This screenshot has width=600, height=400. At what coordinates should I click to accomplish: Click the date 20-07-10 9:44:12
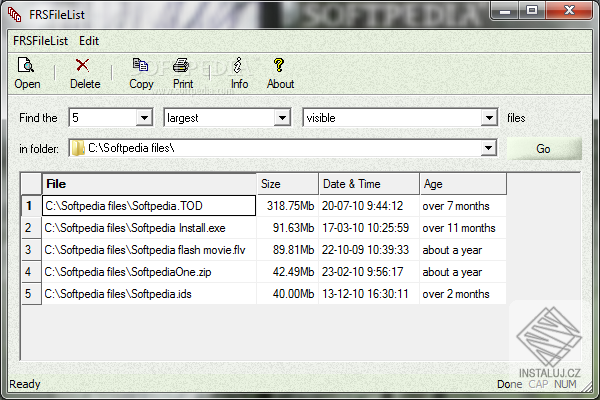coord(369,206)
